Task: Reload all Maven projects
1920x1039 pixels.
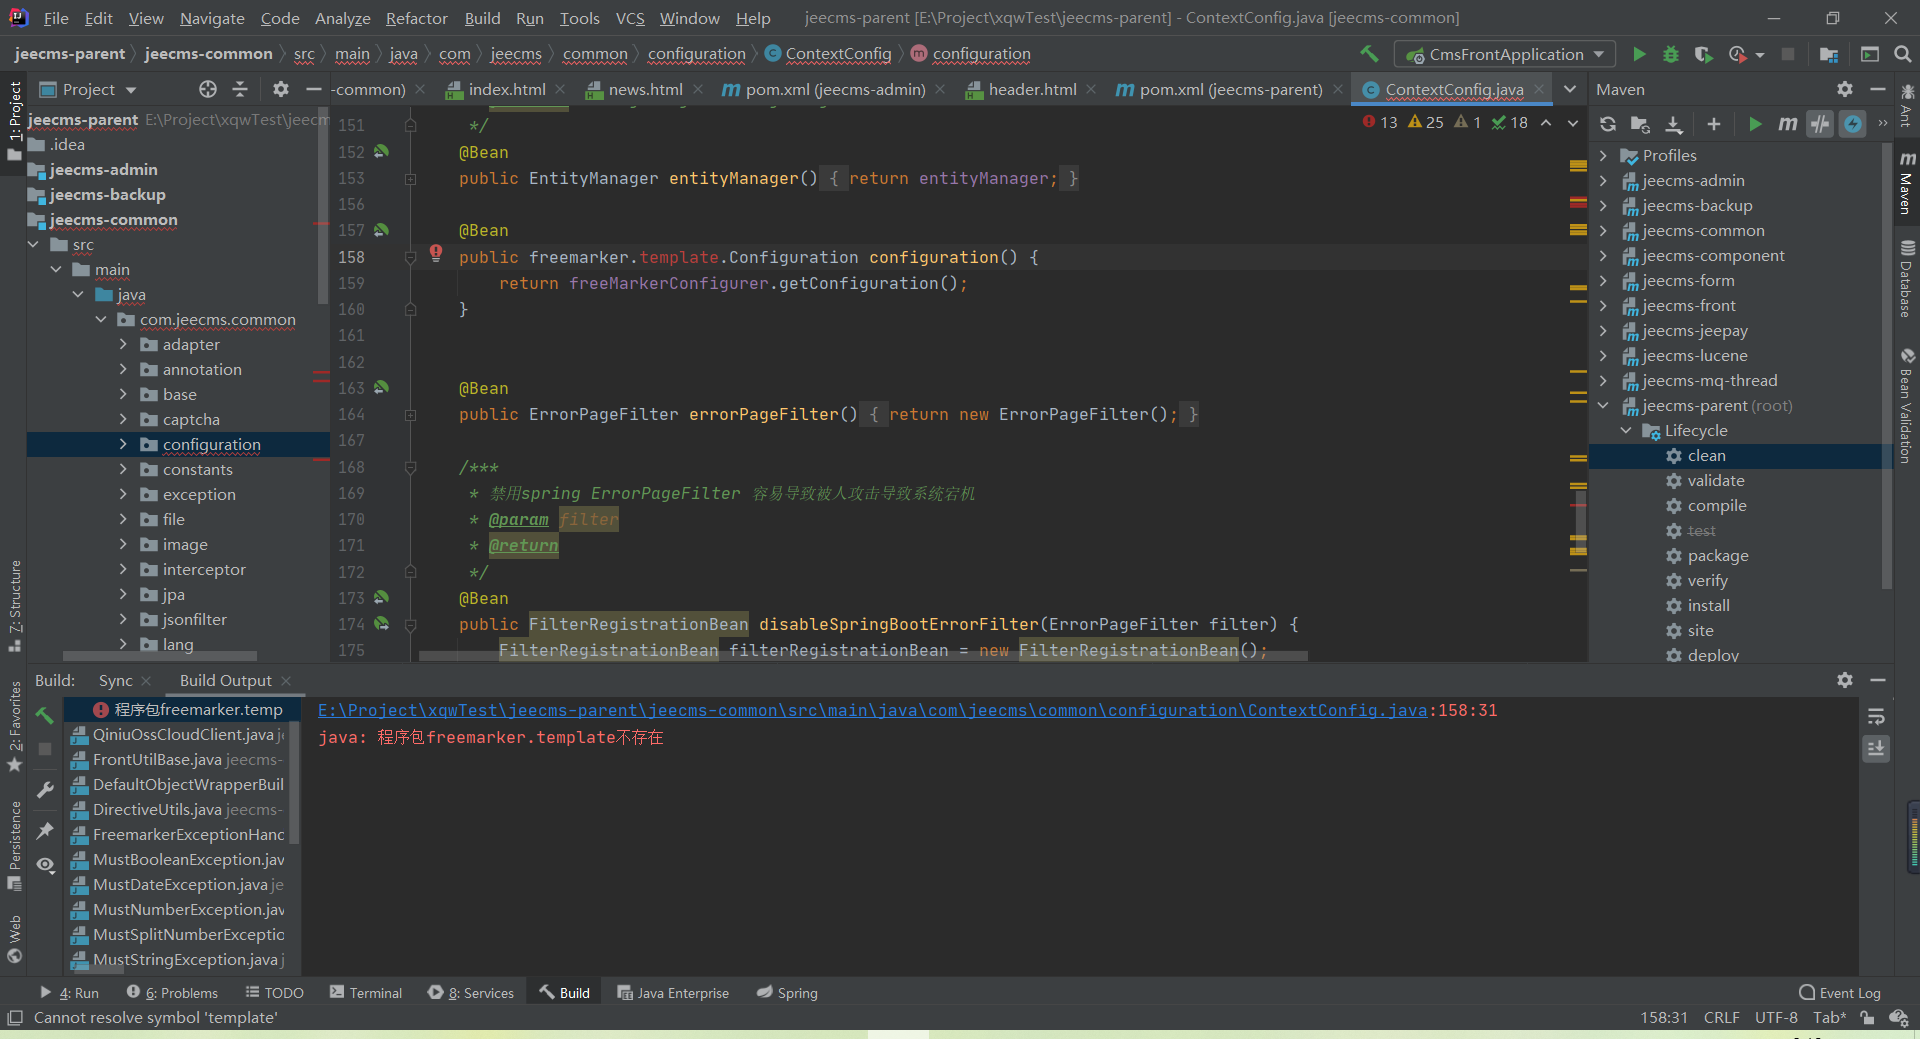Action: click(x=1607, y=124)
